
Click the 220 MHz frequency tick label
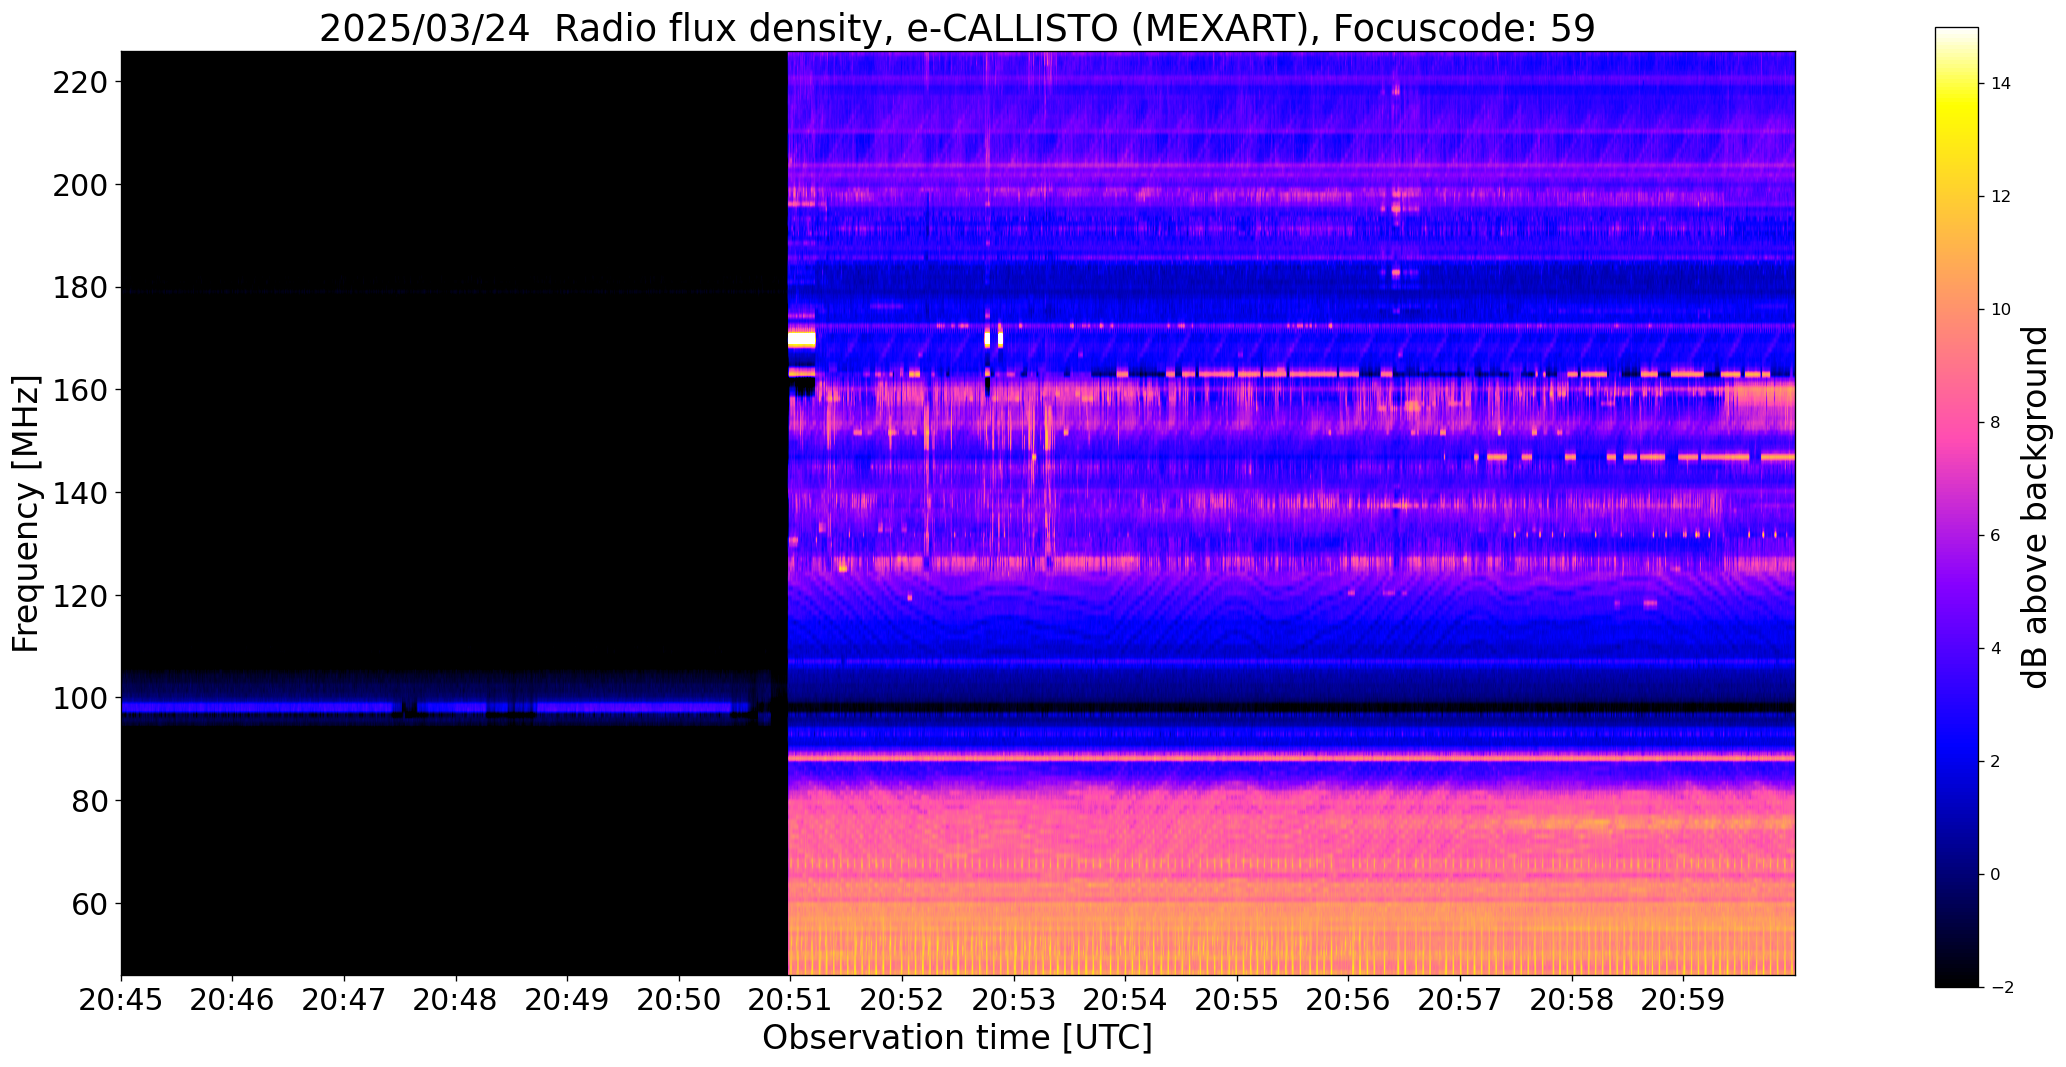[79, 82]
